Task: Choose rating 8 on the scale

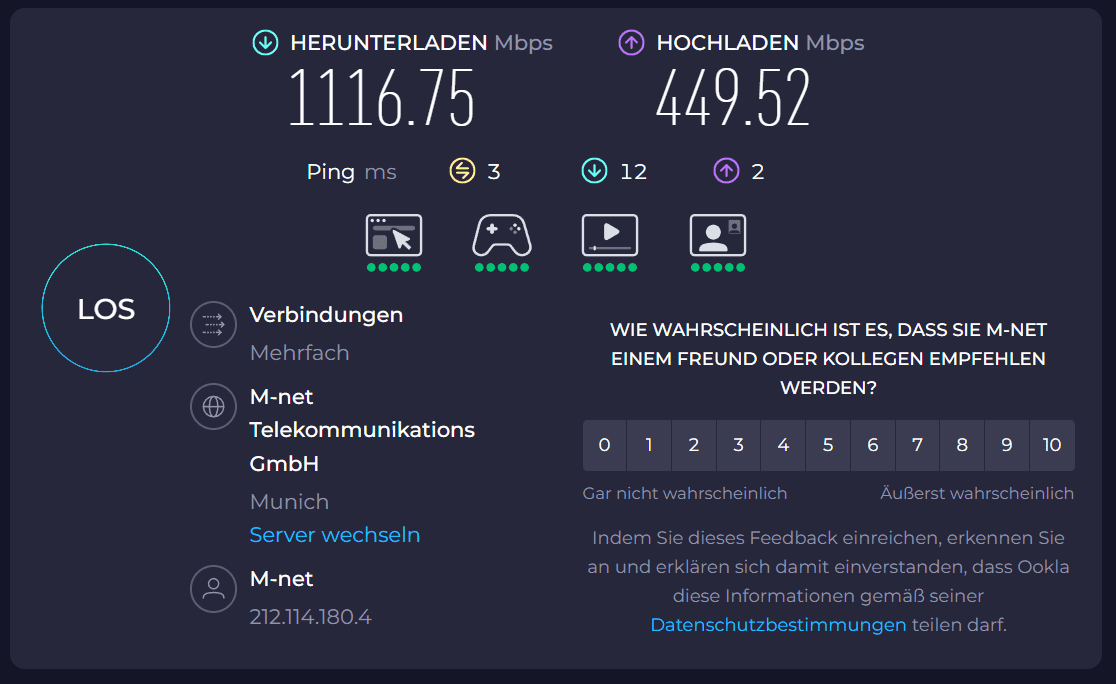Action: tap(962, 445)
